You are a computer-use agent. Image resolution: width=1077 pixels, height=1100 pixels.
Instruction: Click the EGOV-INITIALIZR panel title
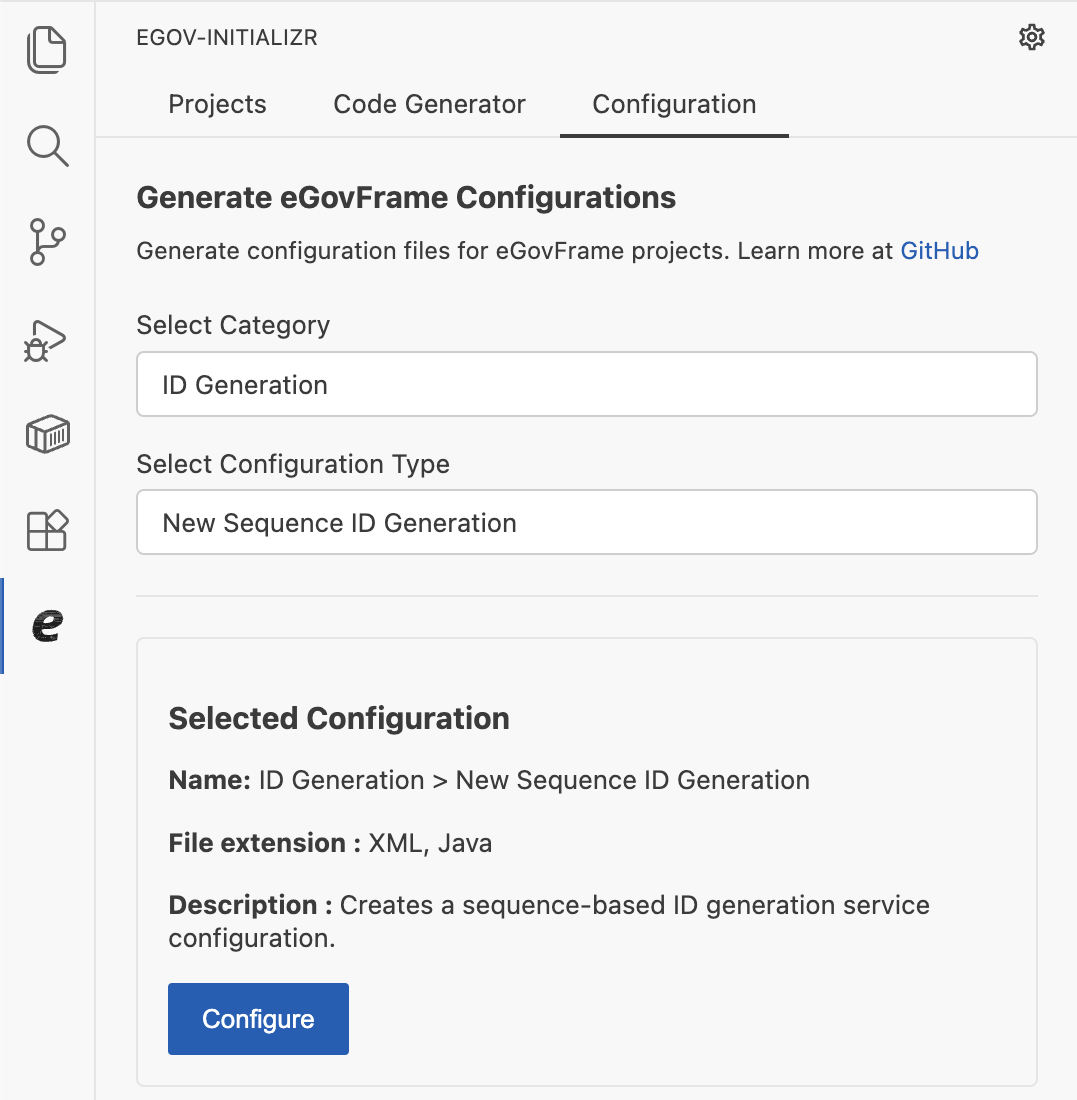[226, 37]
